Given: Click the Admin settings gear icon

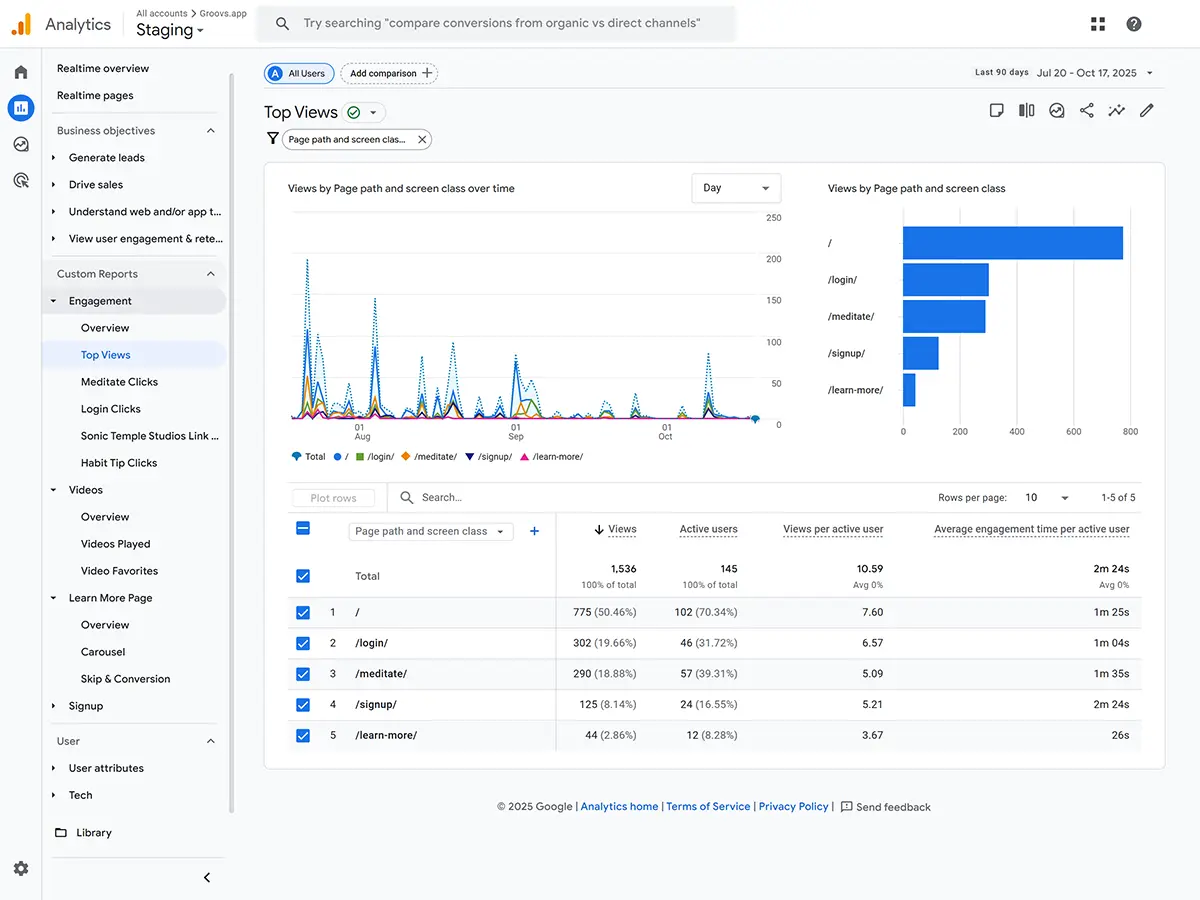Looking at the screenshot, I should coord(21,869).
